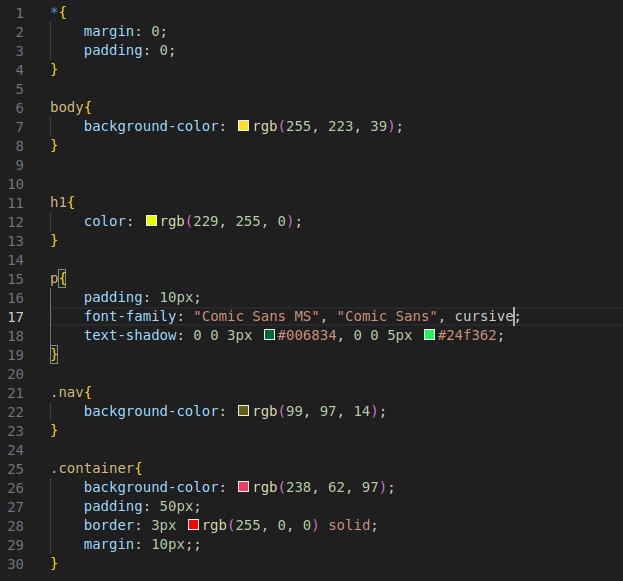This screenshot has height=581, width=623.
Task: Click the h1 selector text
Action: click(58, 202)
